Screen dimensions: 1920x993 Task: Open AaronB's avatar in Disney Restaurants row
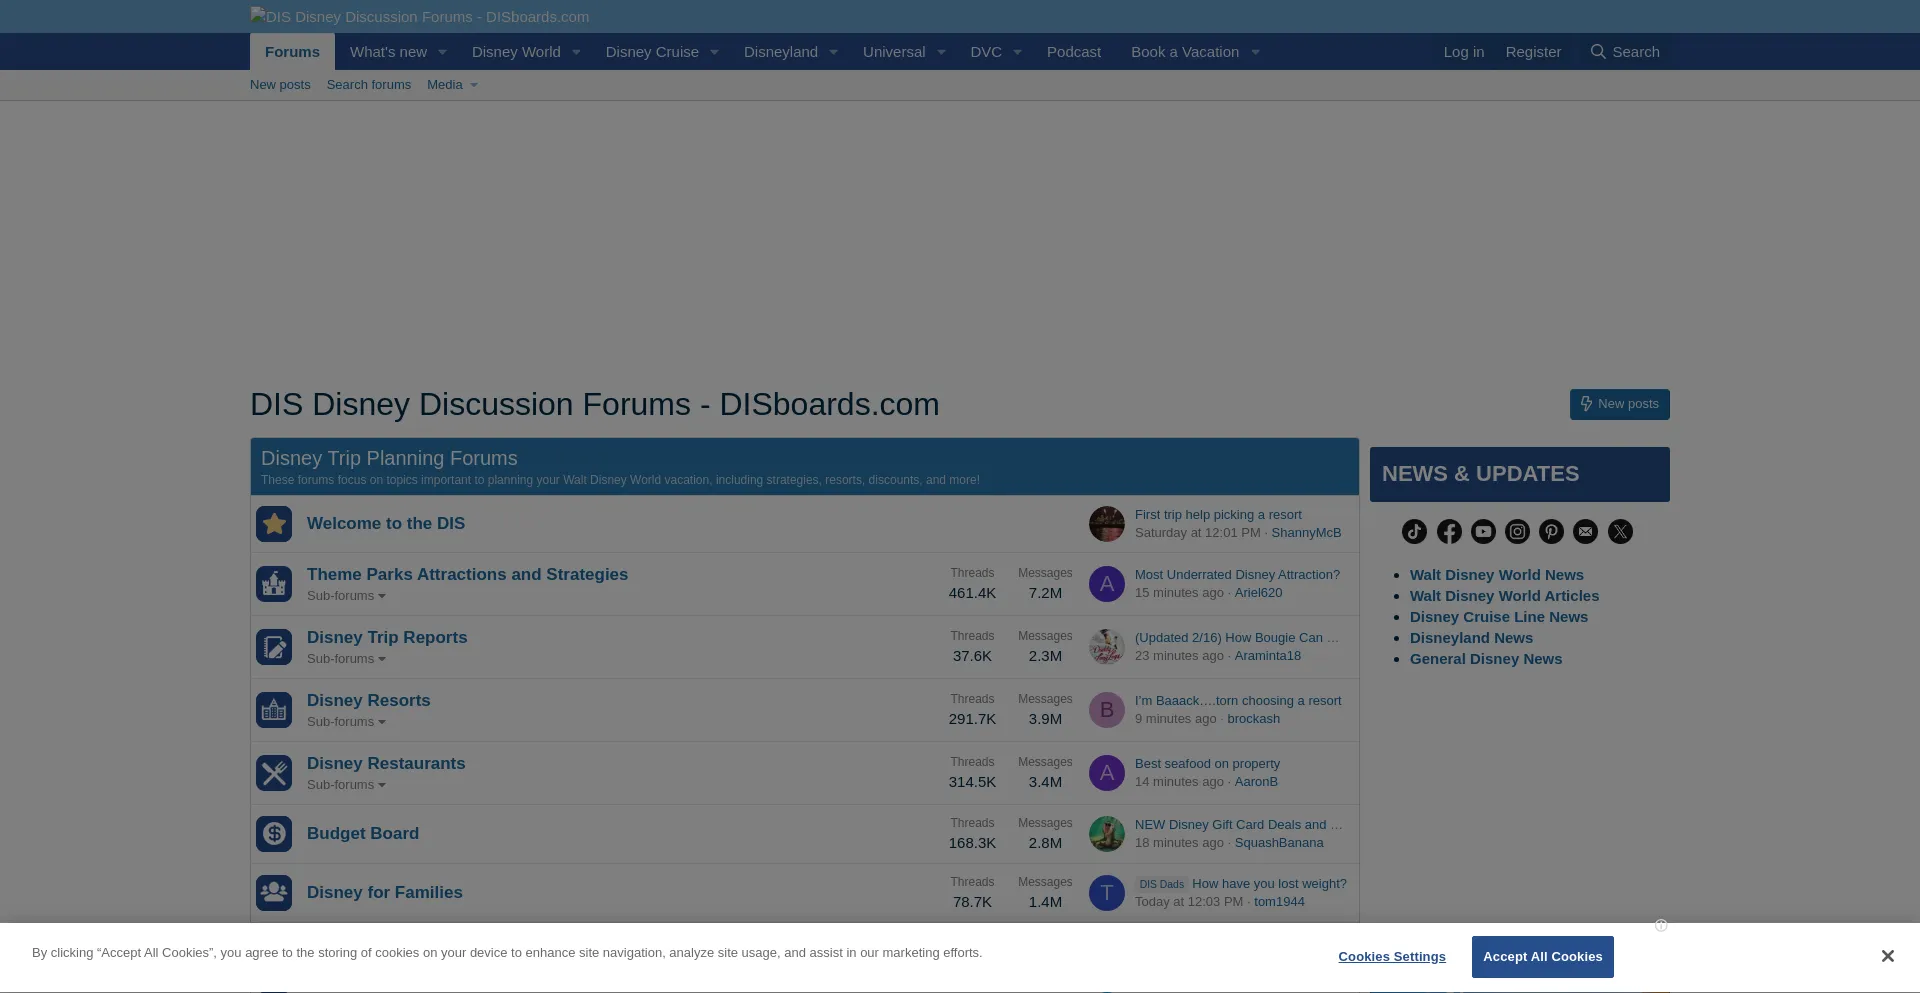[1107, 773]
